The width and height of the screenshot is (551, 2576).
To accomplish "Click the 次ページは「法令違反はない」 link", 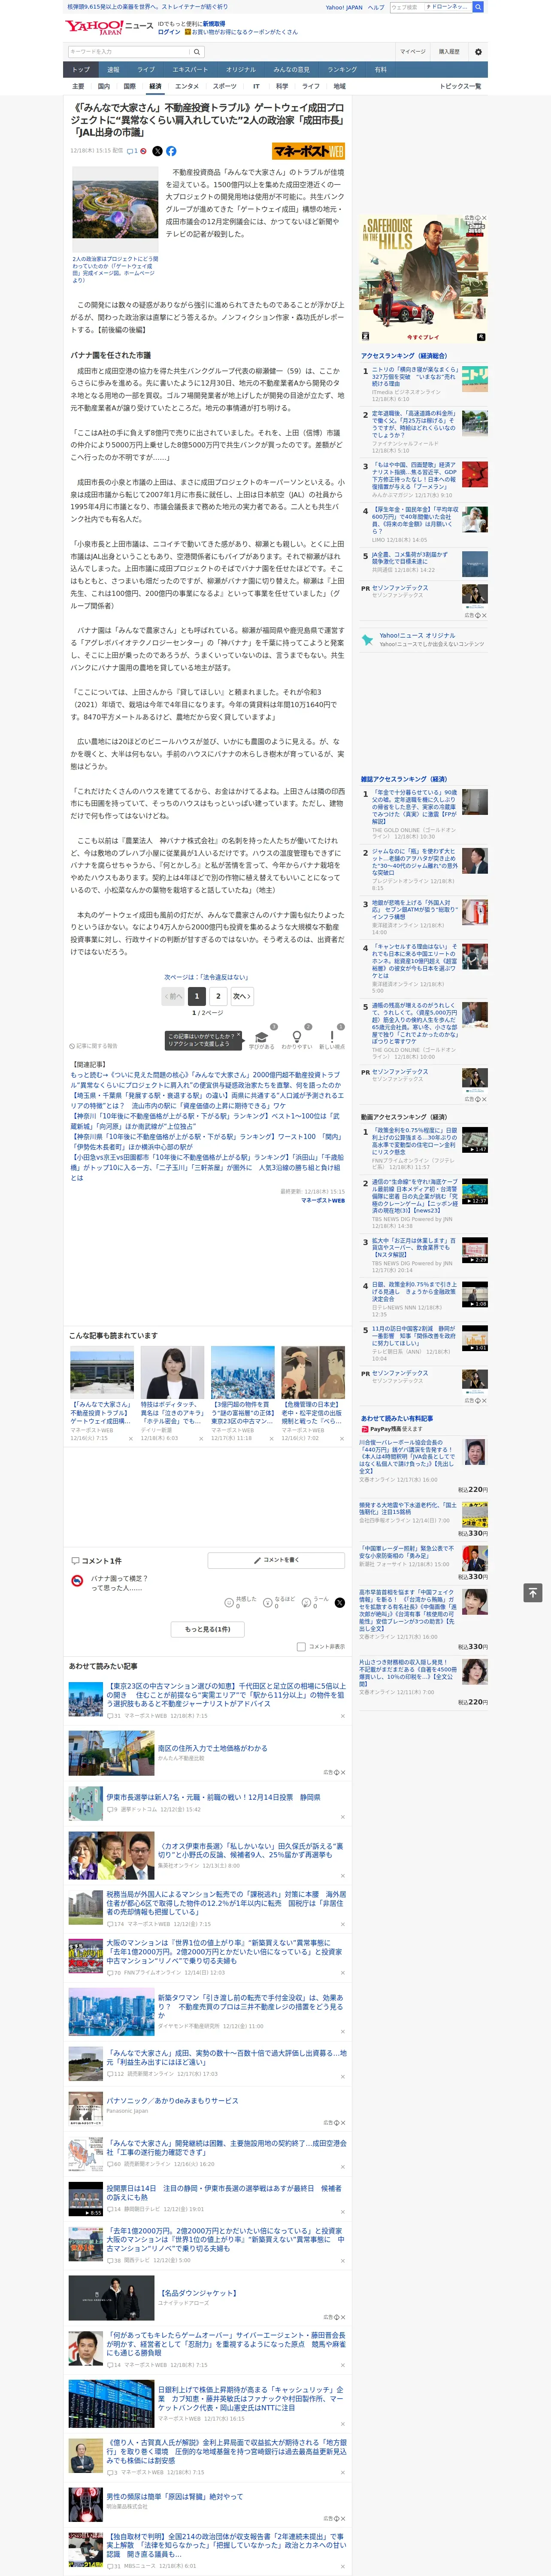I will pyautogui.click(x=206, y=977).
